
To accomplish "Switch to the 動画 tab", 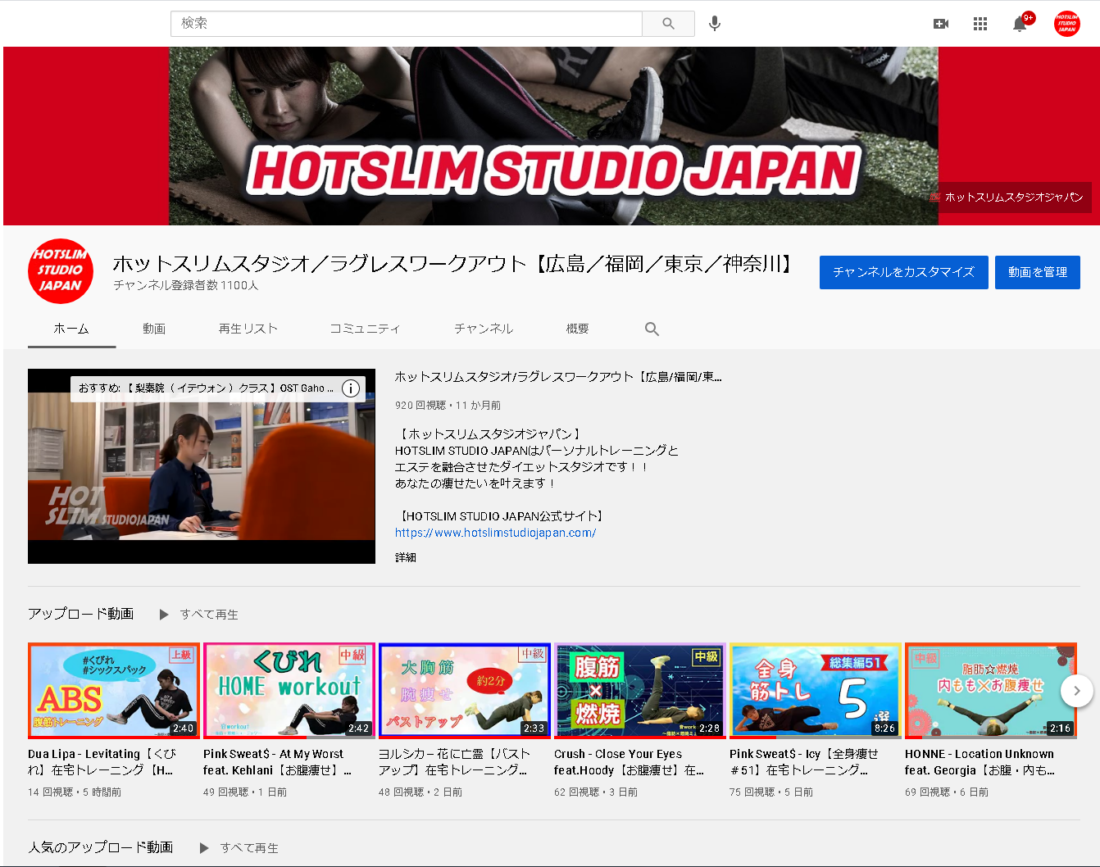I will point(154,329).
